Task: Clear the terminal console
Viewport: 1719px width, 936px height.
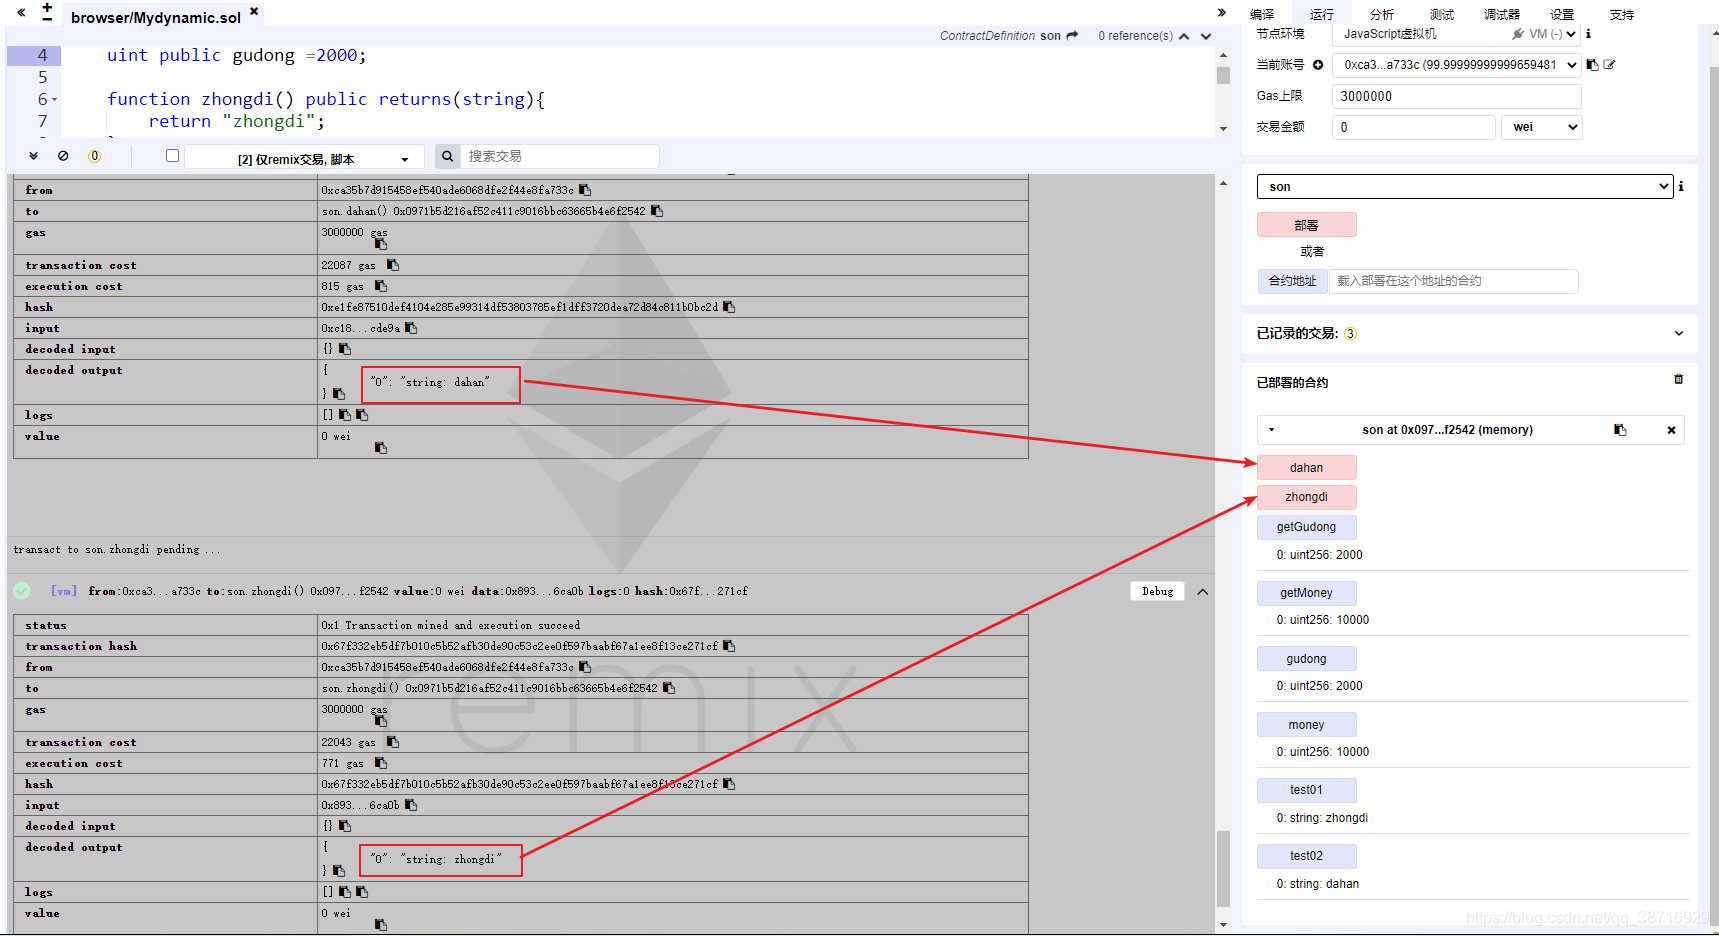Action: coord(63,156)
